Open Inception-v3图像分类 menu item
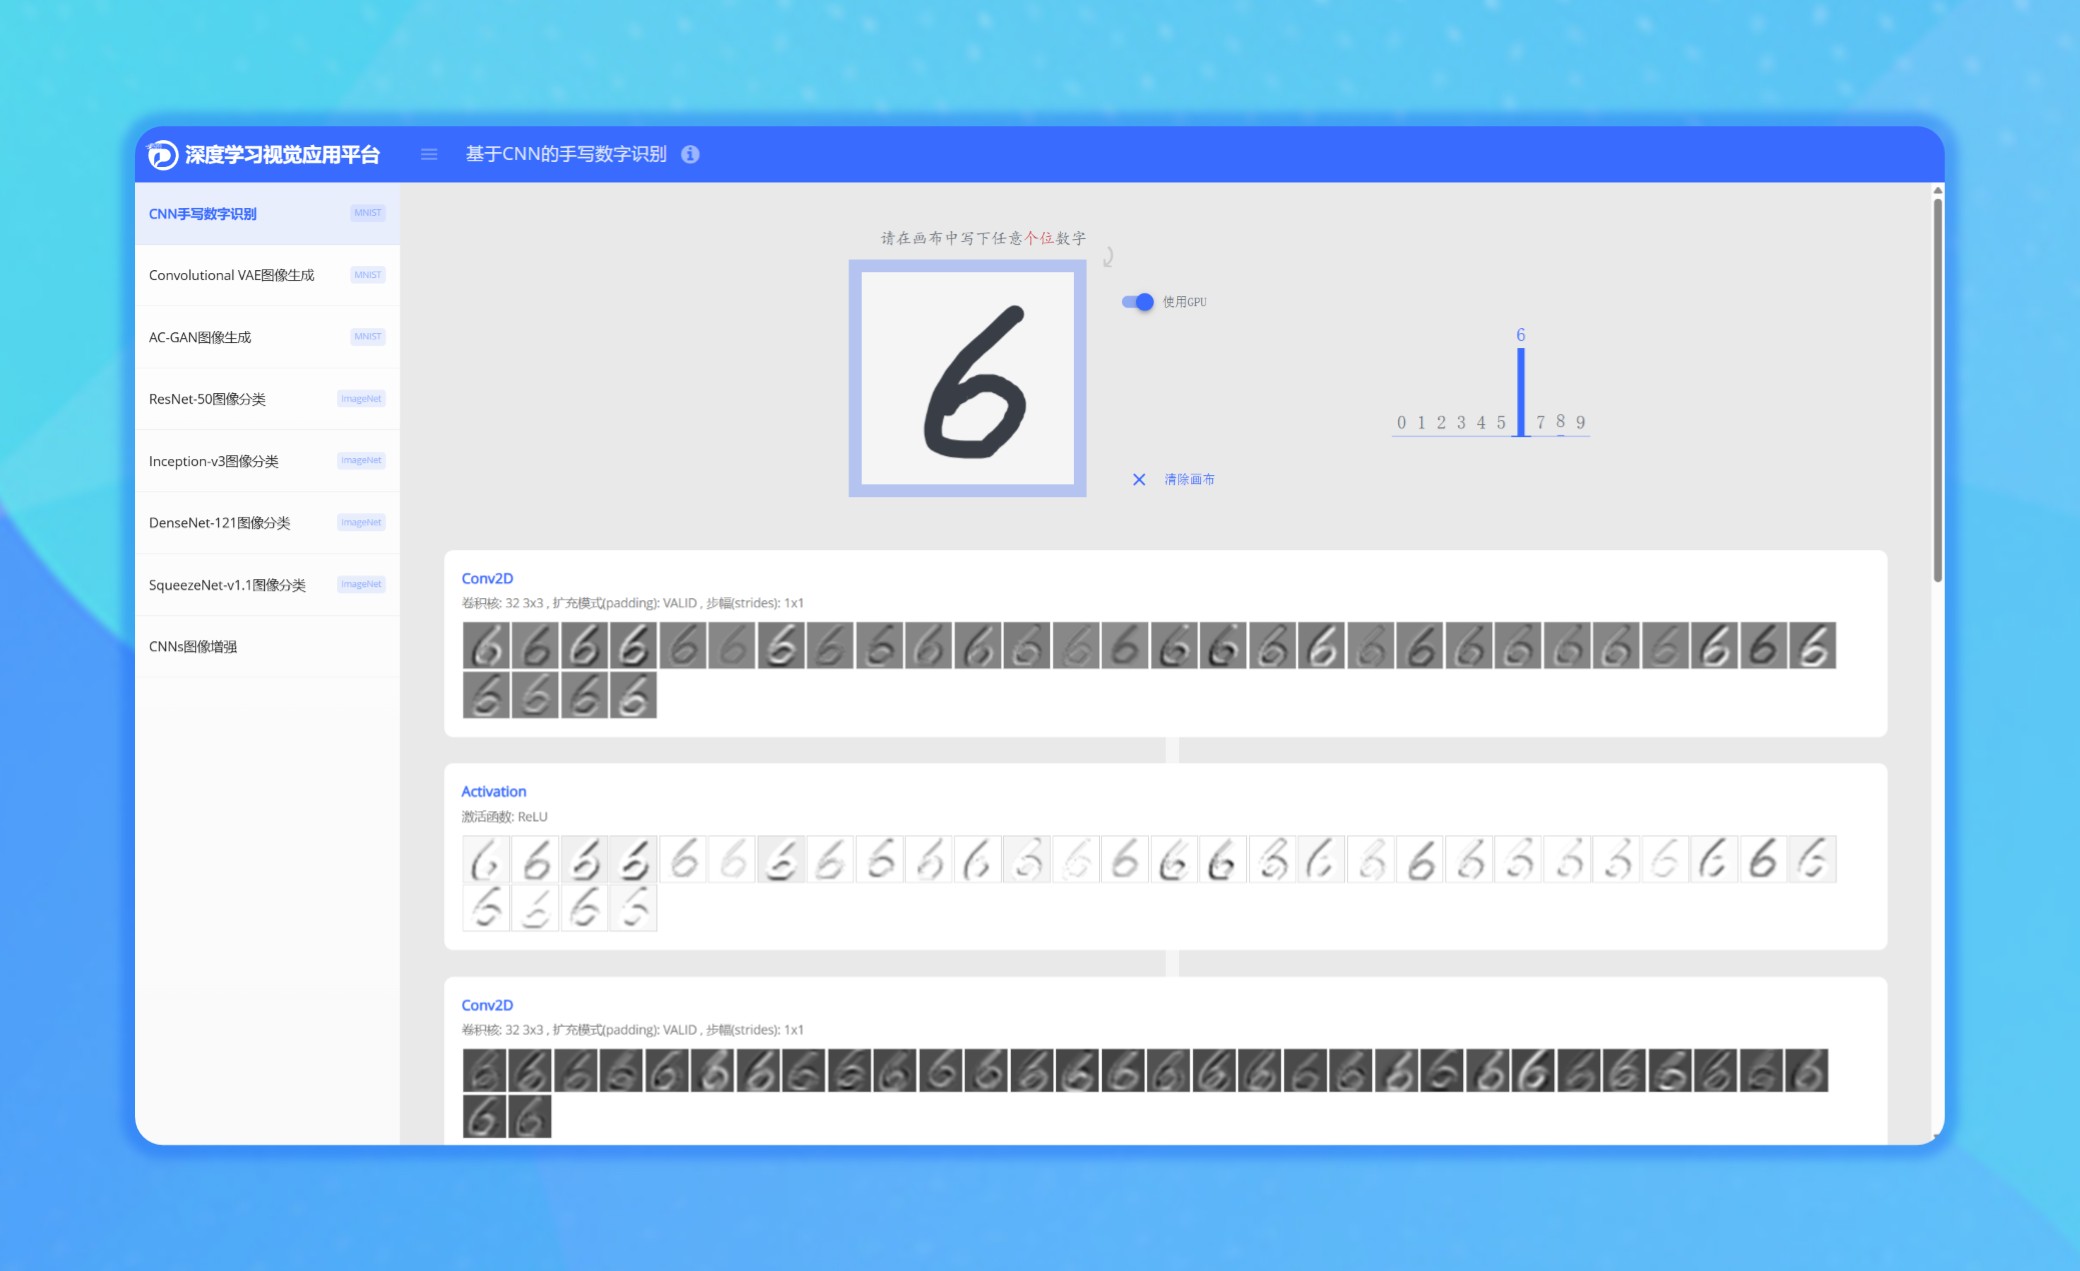The height and width of the screenshot is (1271, 2080). point(267,461)
